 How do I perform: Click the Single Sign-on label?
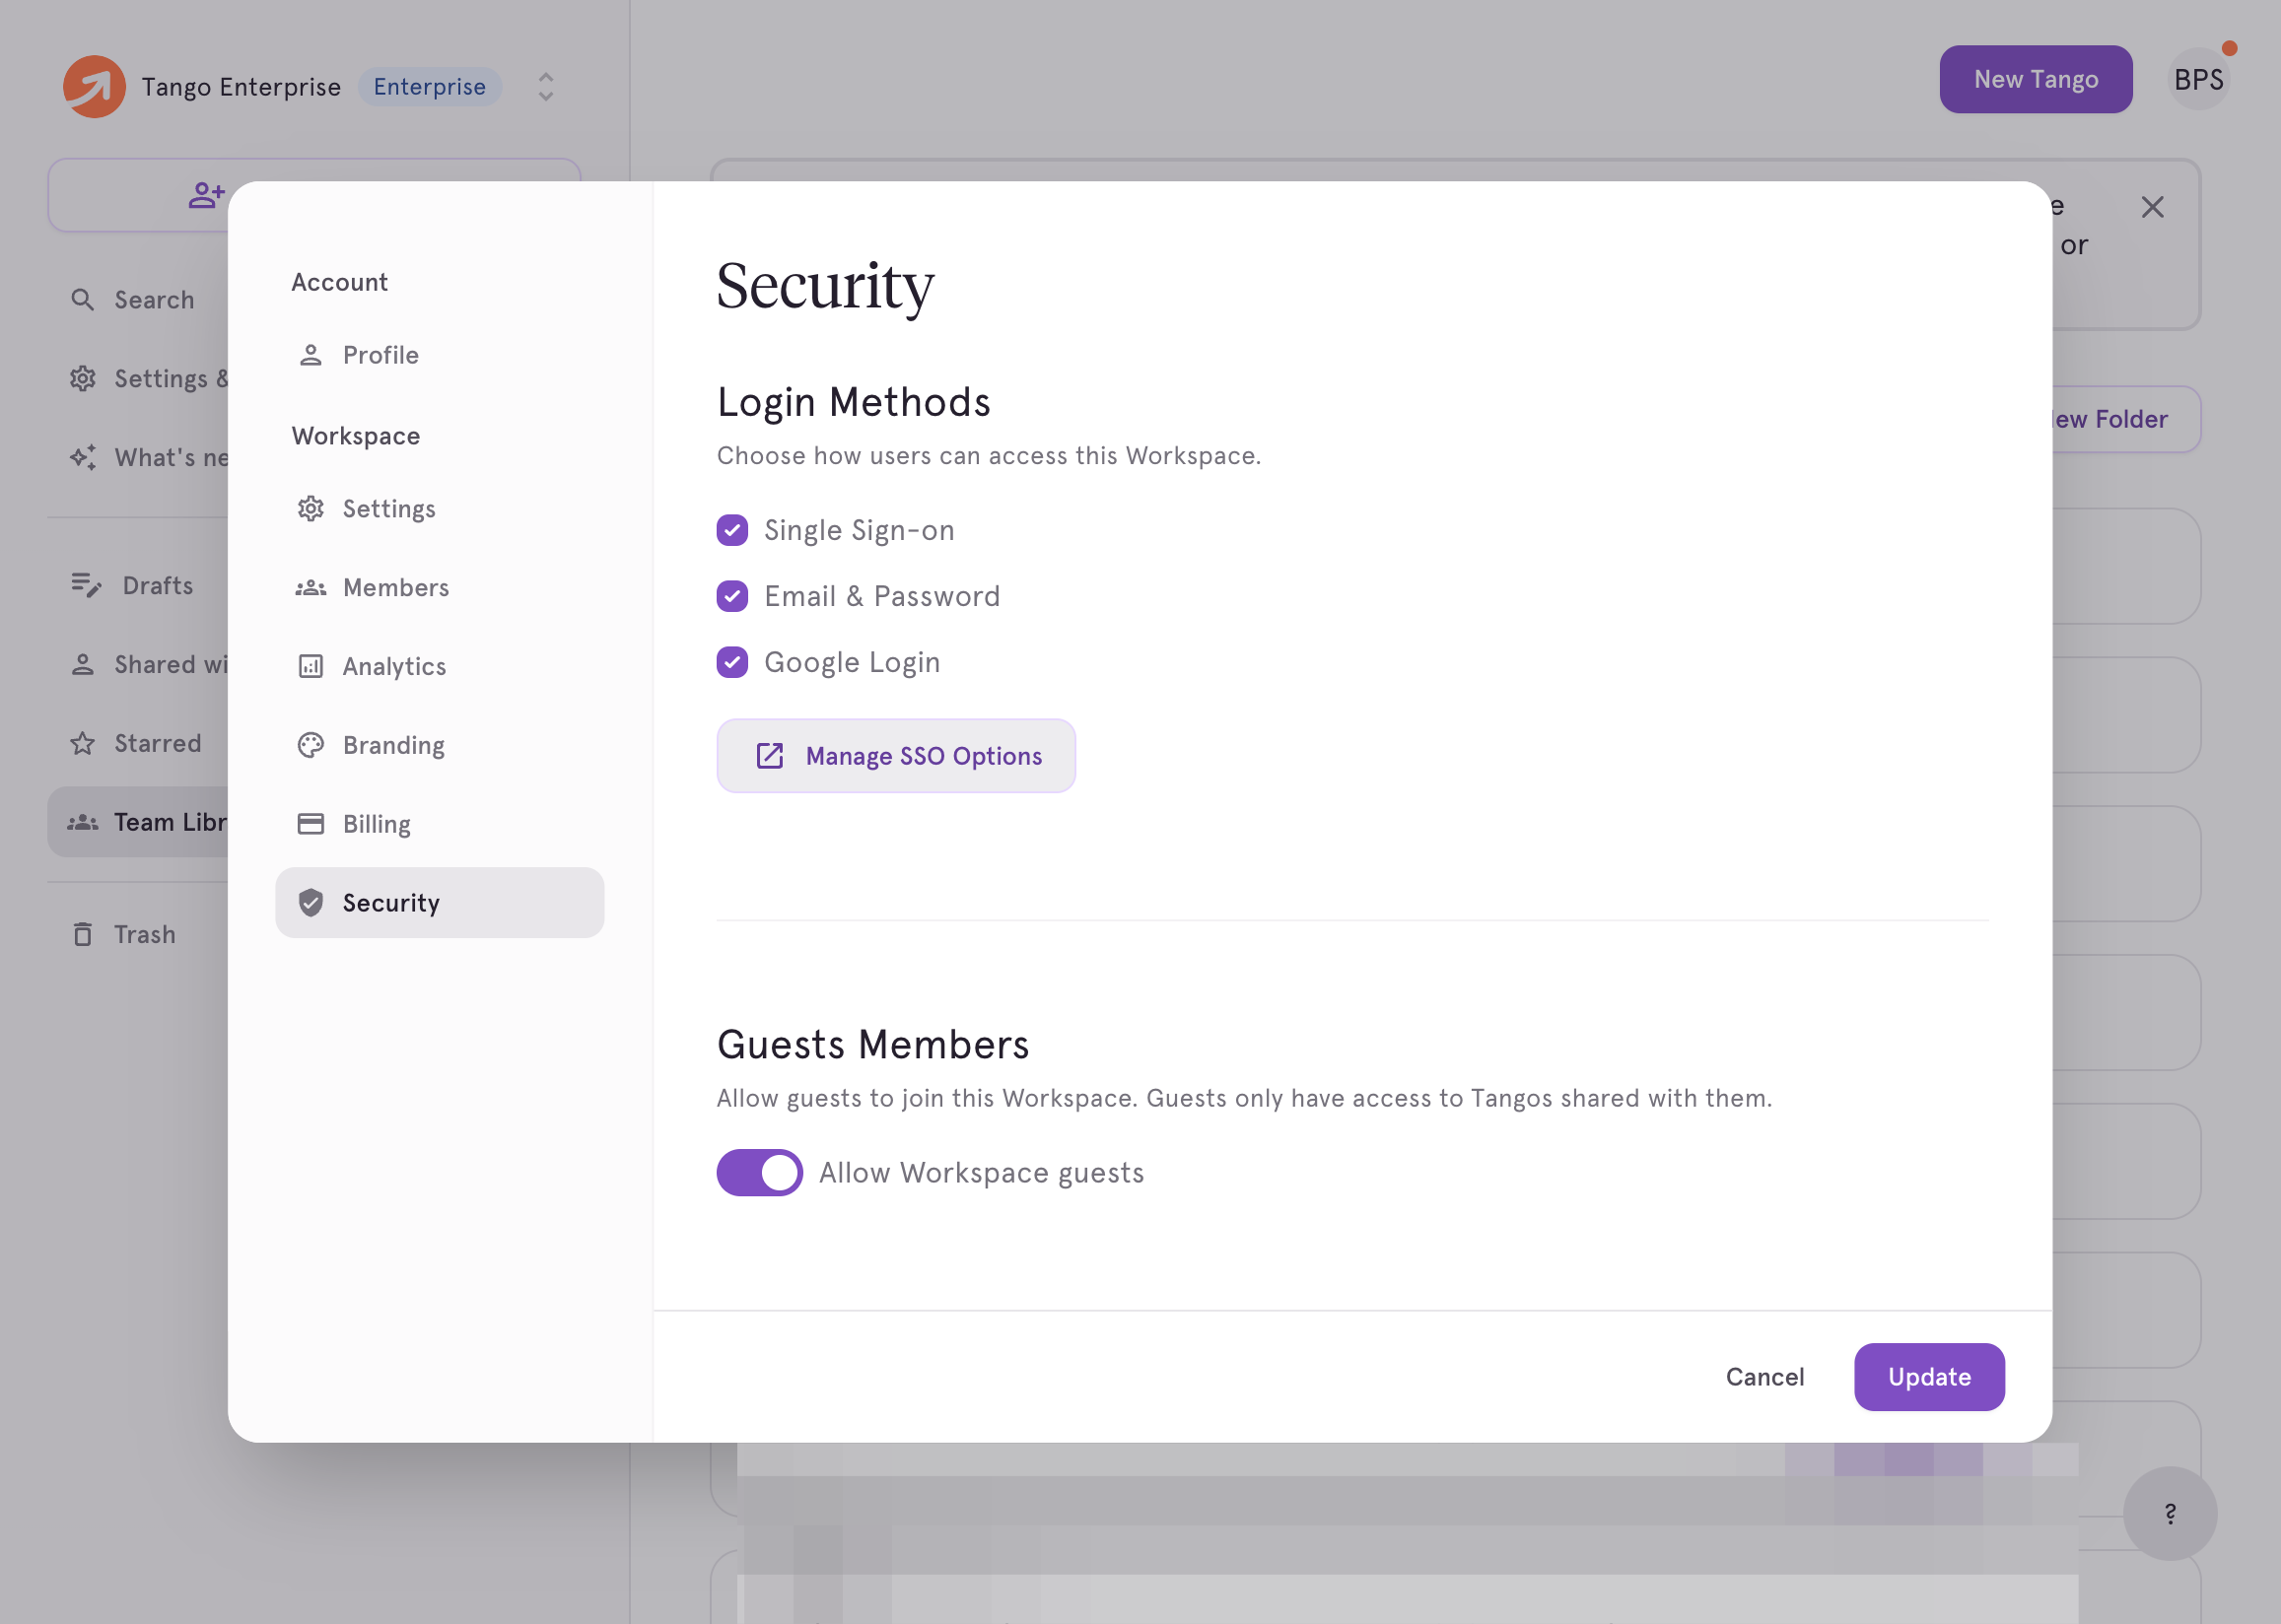coord(859,530)
